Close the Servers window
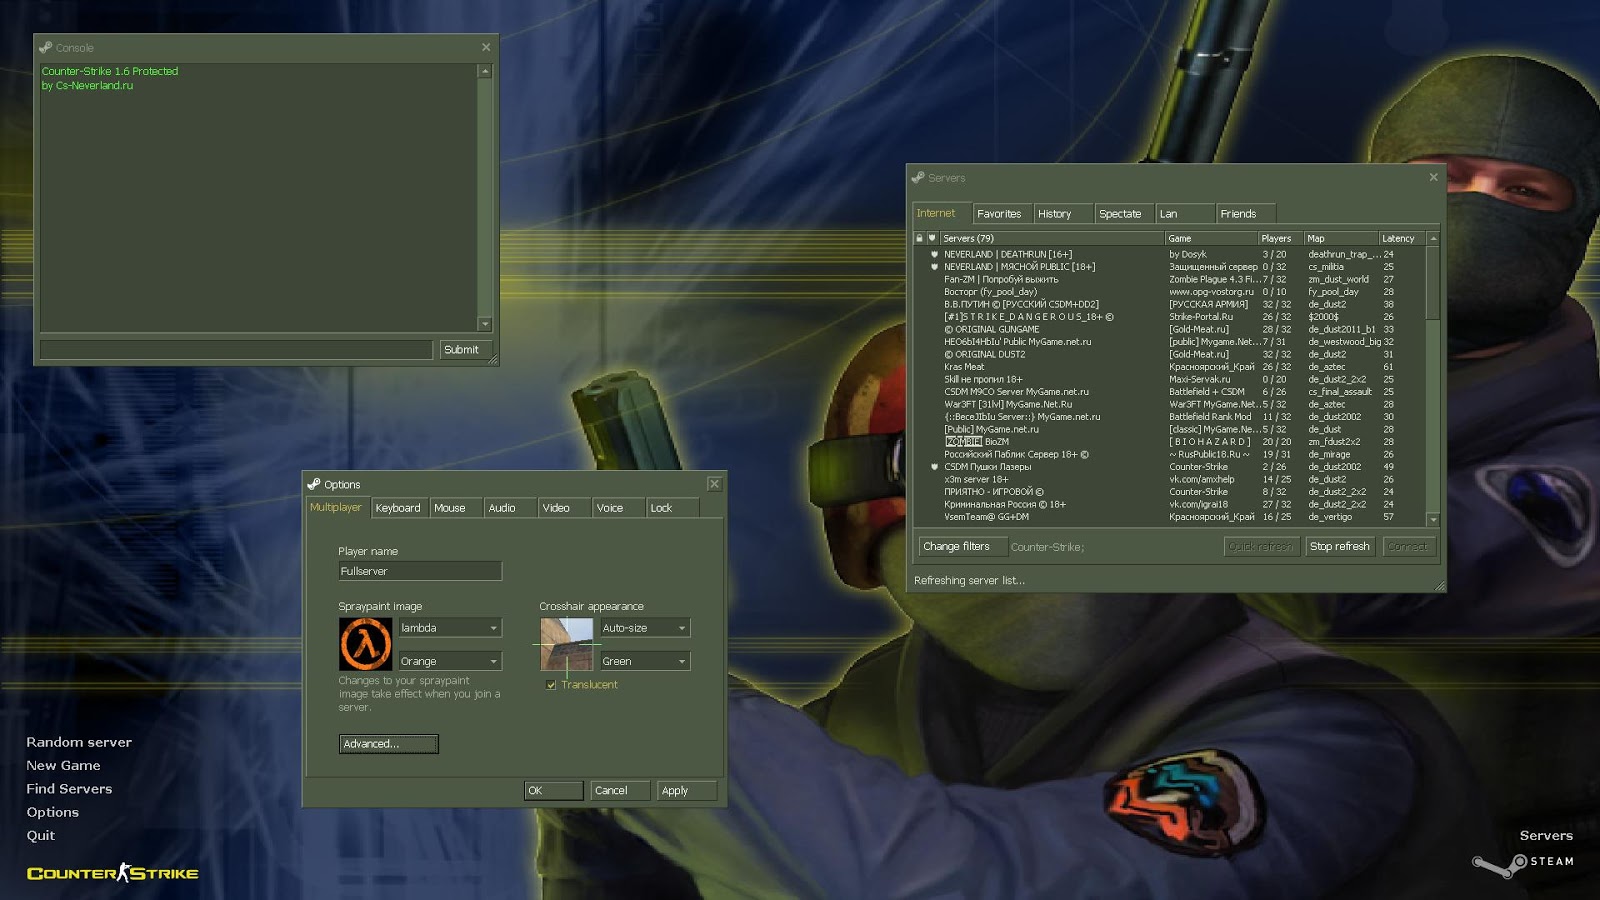This screenshot has width=1600, height=900. (x=1433, y=177)
